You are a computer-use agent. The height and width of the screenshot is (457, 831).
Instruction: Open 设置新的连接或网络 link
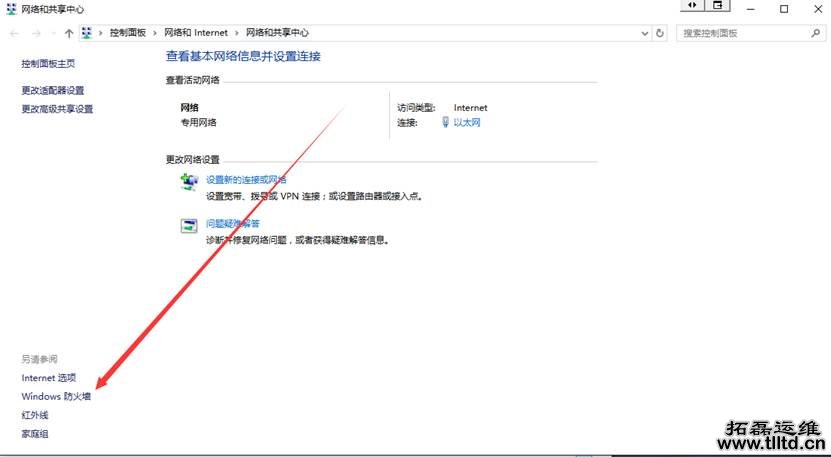[246, 180]
